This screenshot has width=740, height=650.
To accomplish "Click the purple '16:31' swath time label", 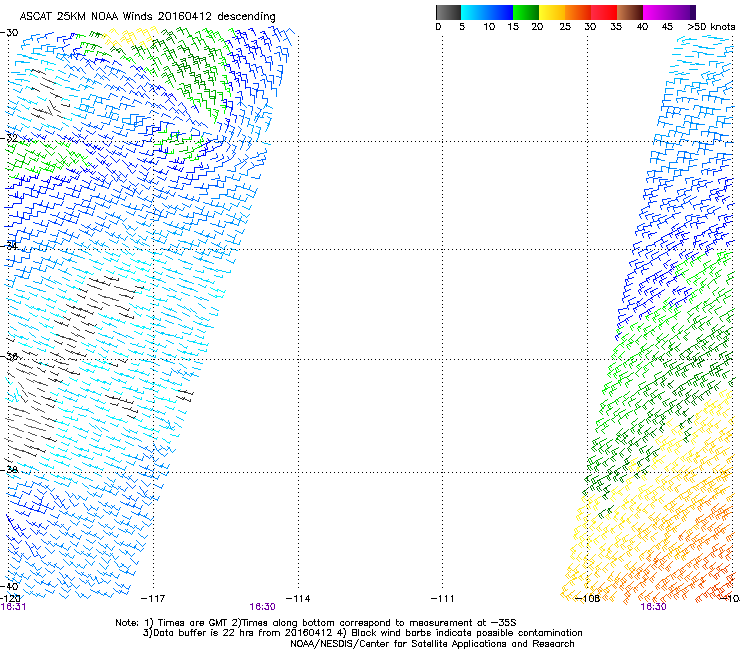I will tap(13, 607).
